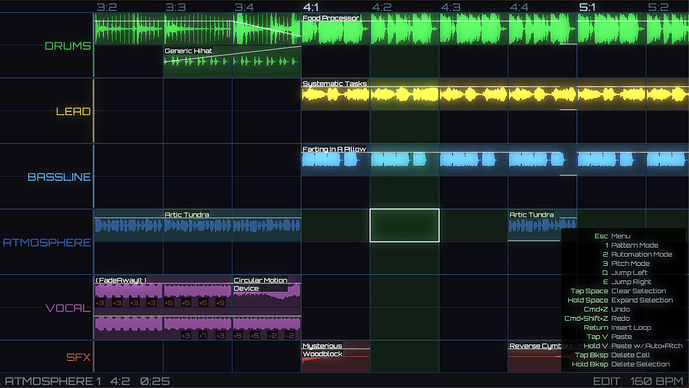Click the +7 pitch value in Vocal
The height and width of the screenshot is (388, 689).
click(x=203, y=336)
